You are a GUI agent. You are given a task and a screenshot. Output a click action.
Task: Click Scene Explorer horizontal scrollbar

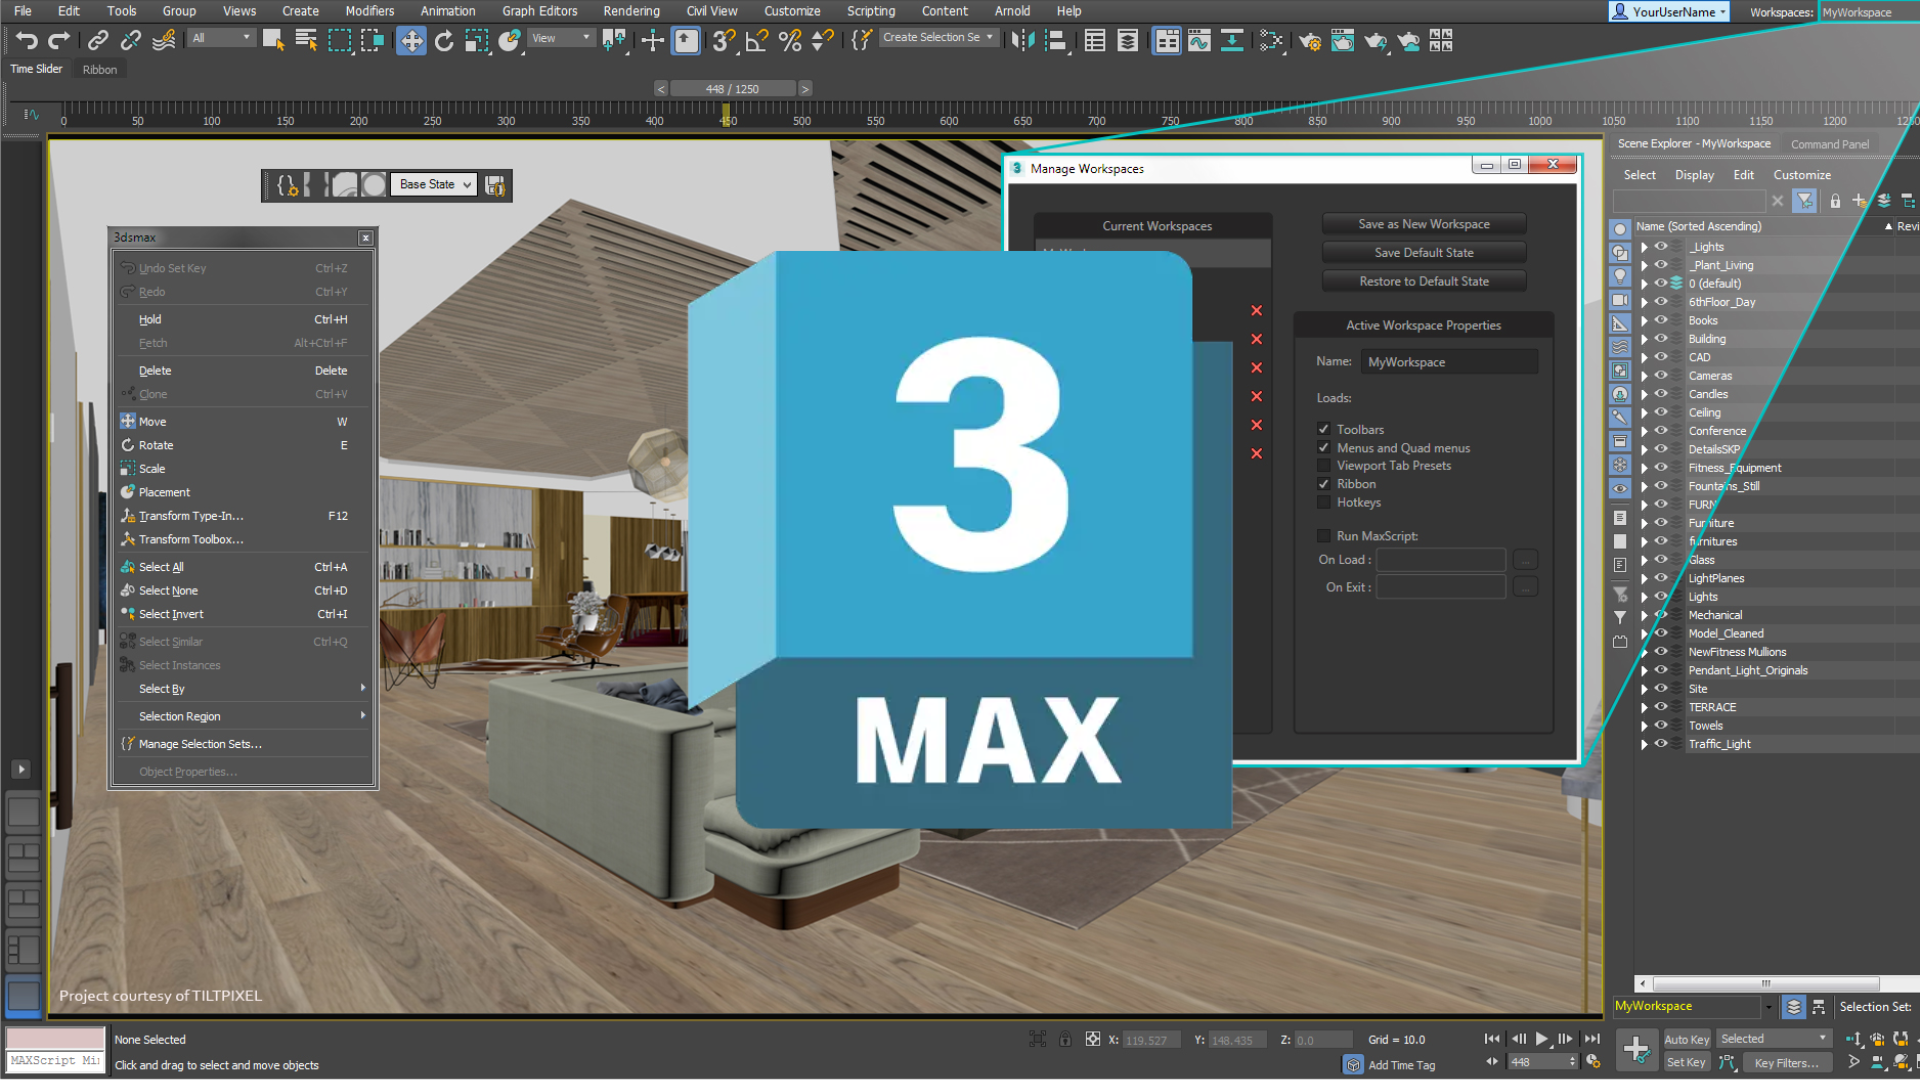[x=1765, y=983]
